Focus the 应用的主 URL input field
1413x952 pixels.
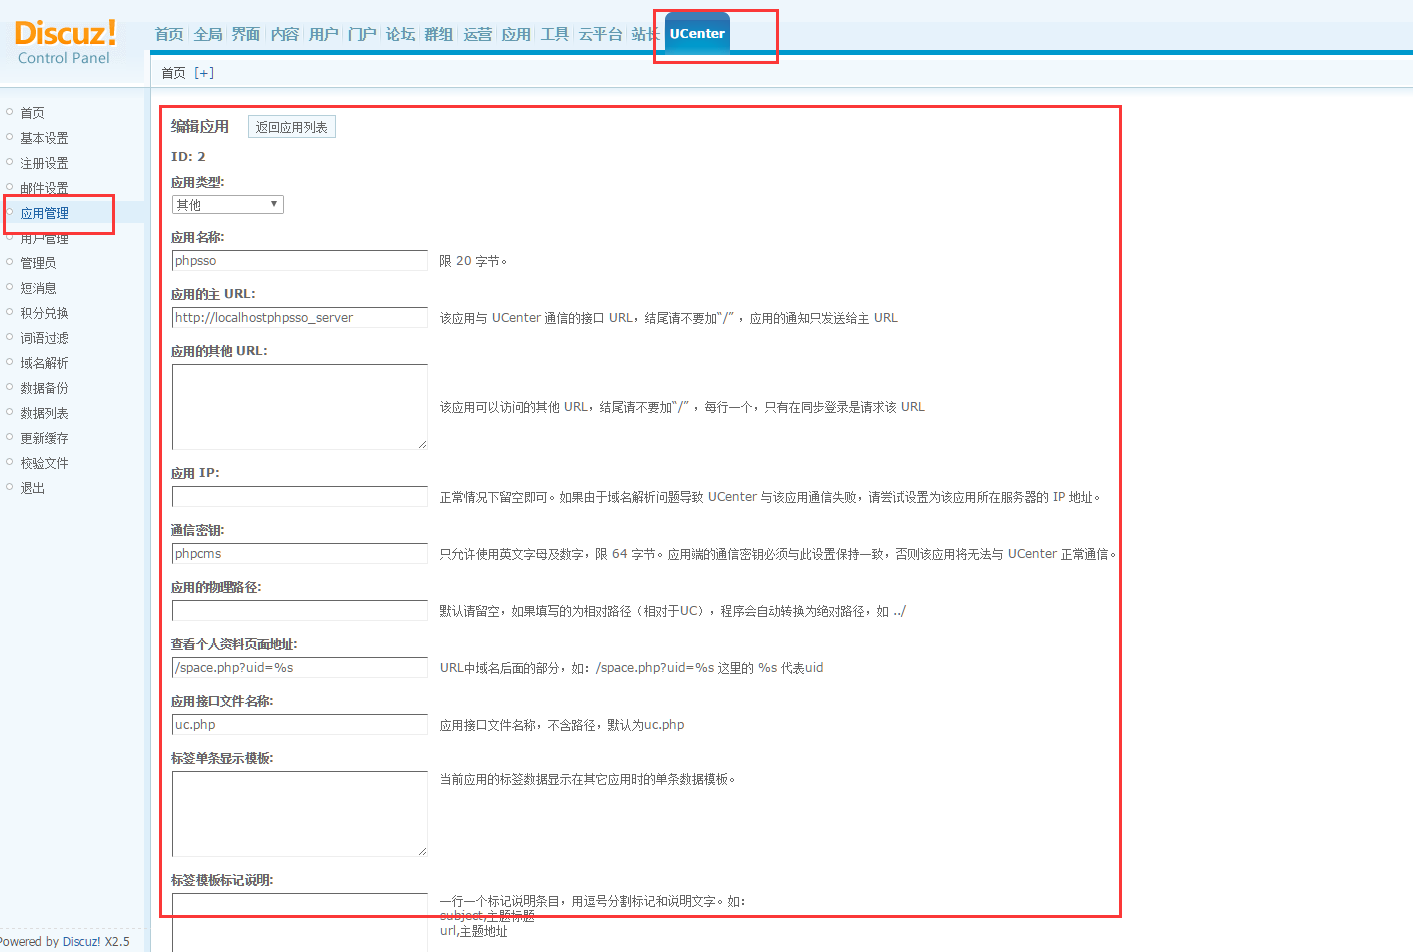[x=300, y=317]
